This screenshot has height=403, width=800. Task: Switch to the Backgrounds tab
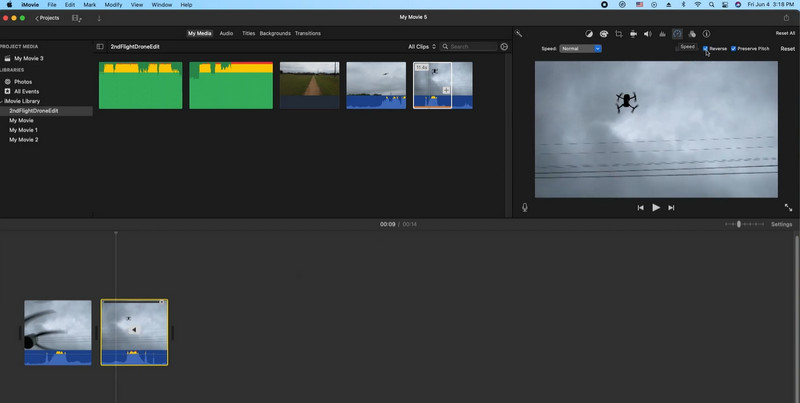(275, 34)
